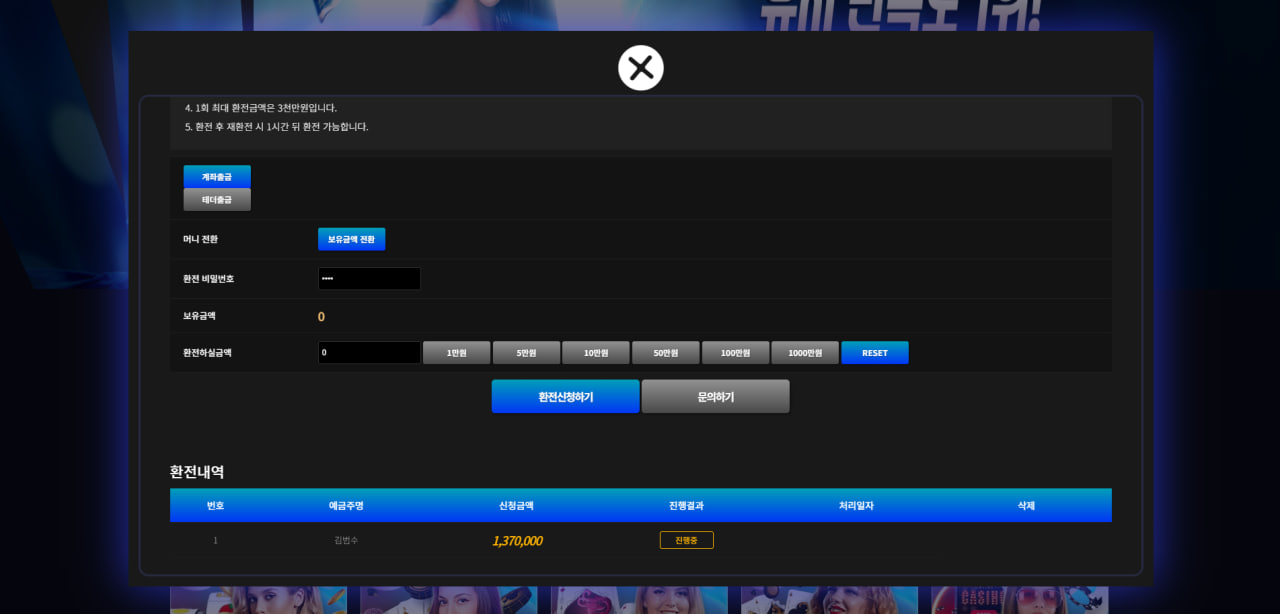This screenshot has width=1280, height=614.
Task: Focus the 환전 비밀번호 password field
Action: 369,279
